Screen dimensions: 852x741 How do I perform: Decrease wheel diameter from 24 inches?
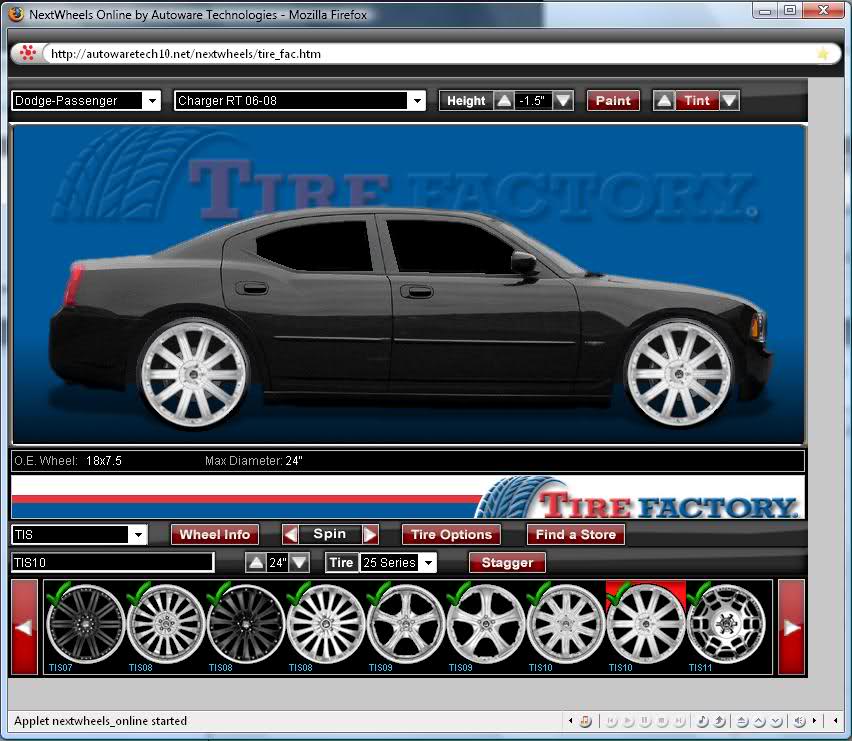(x=299, y=562)
